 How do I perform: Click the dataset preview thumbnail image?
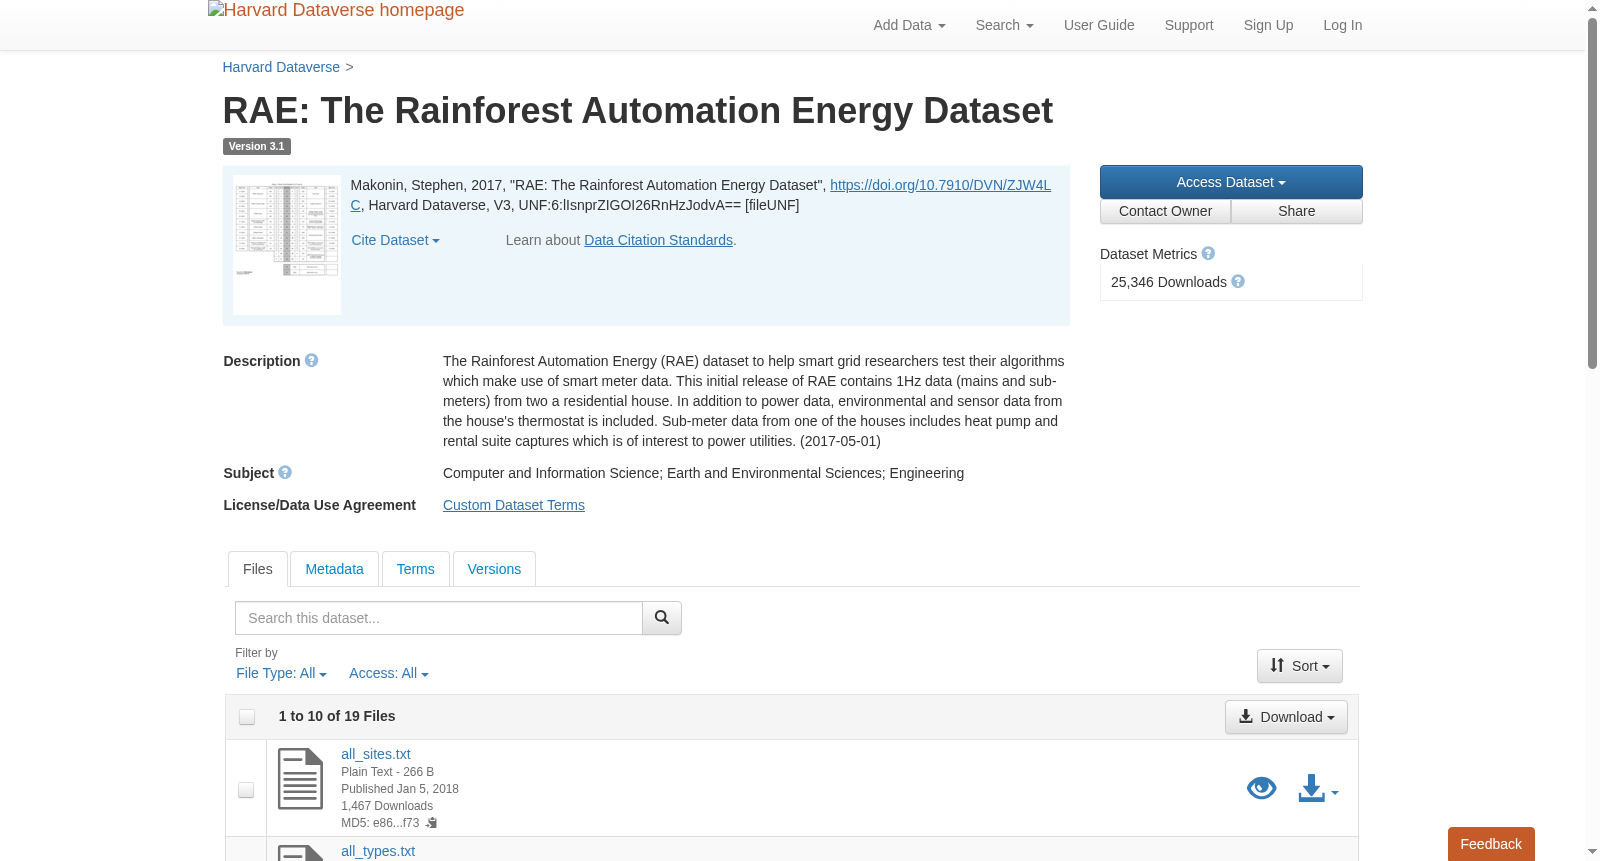click(287, 245)
